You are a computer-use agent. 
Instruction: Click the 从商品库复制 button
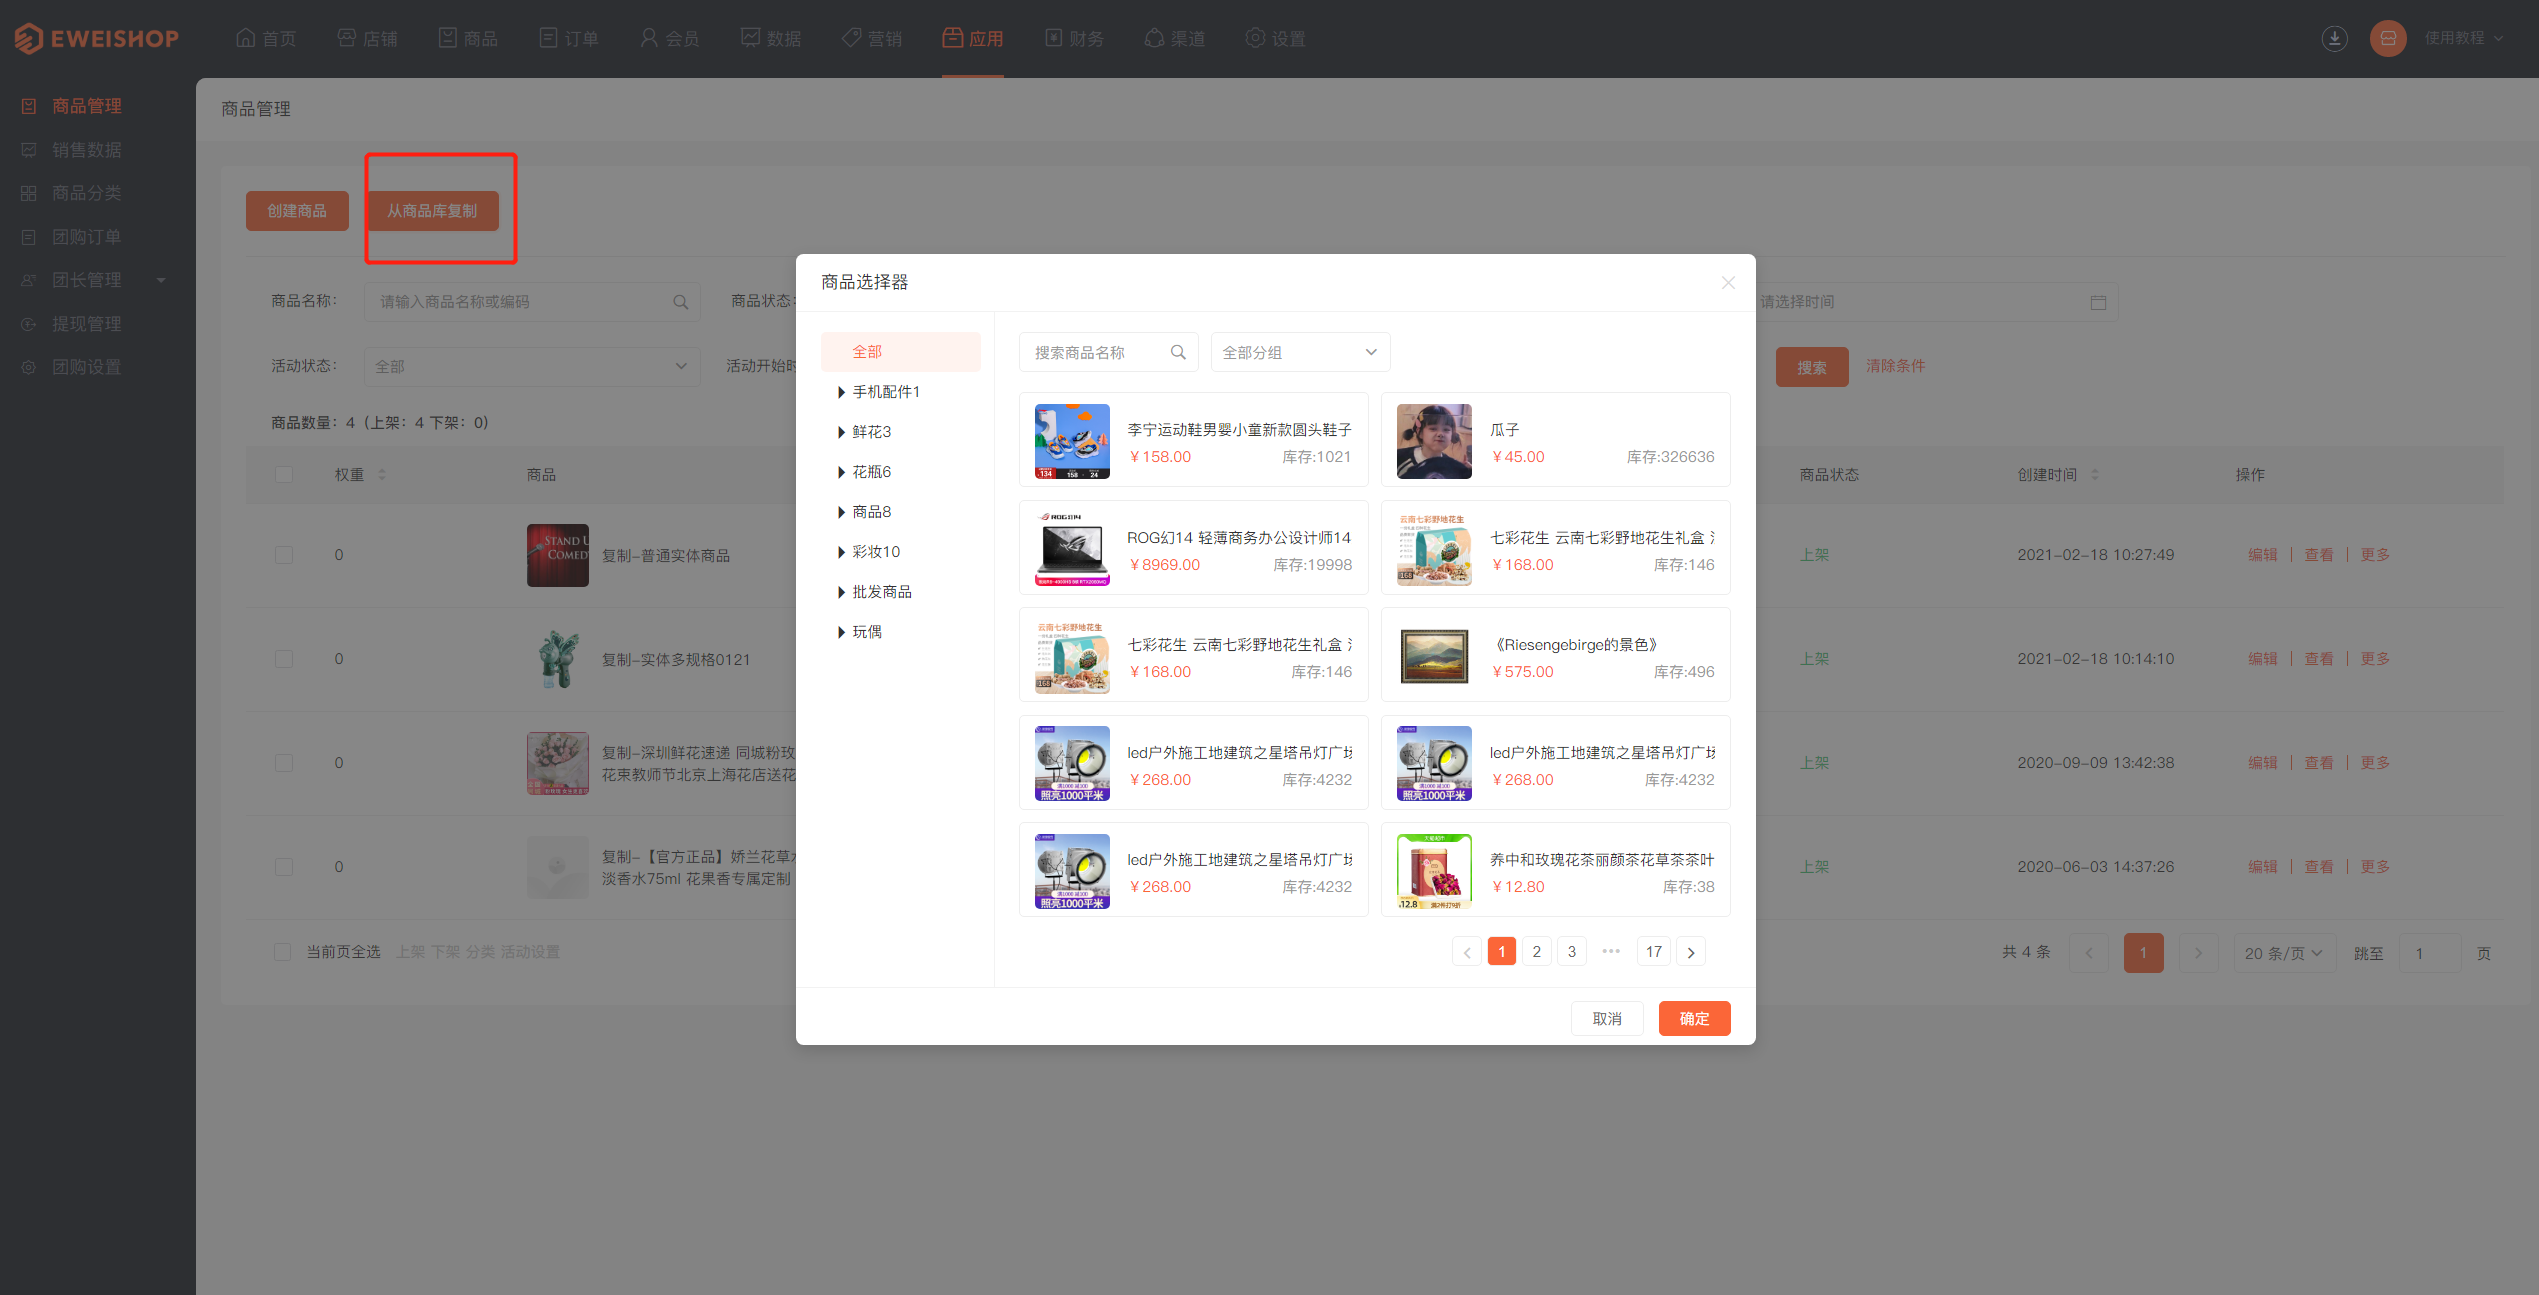(432, 211)
